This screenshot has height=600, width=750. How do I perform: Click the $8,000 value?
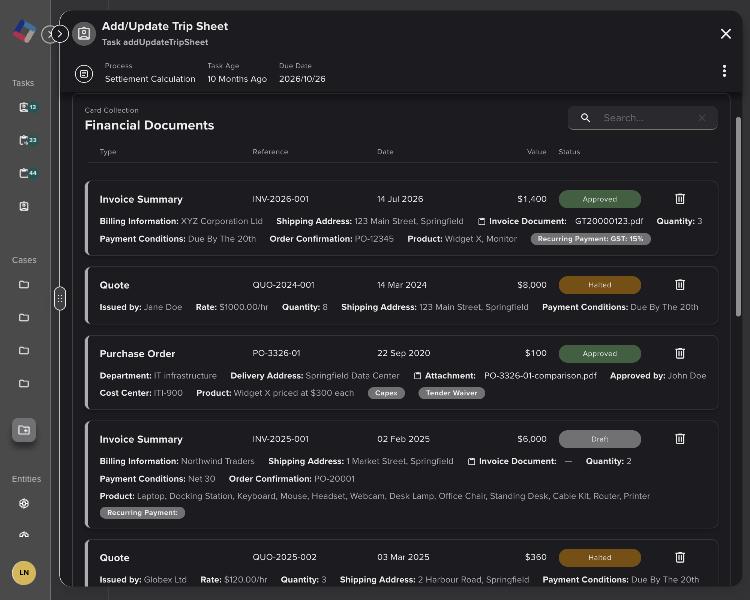pyautogui.click(x=531, y=285)
